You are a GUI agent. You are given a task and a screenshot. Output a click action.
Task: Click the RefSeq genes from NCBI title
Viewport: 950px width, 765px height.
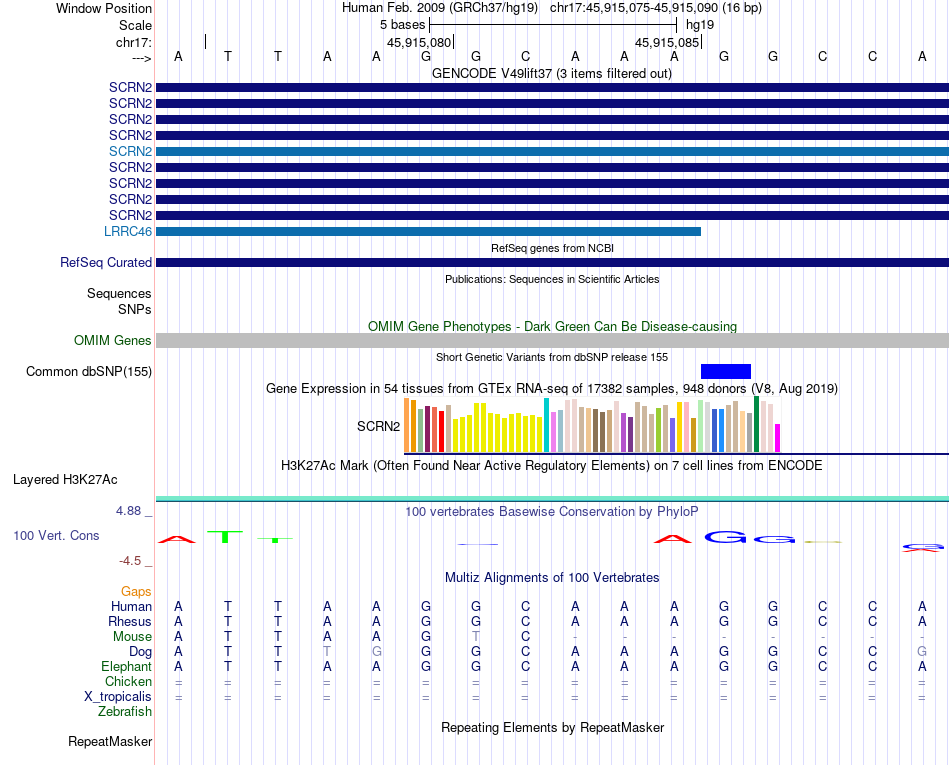tap(553, 248)
